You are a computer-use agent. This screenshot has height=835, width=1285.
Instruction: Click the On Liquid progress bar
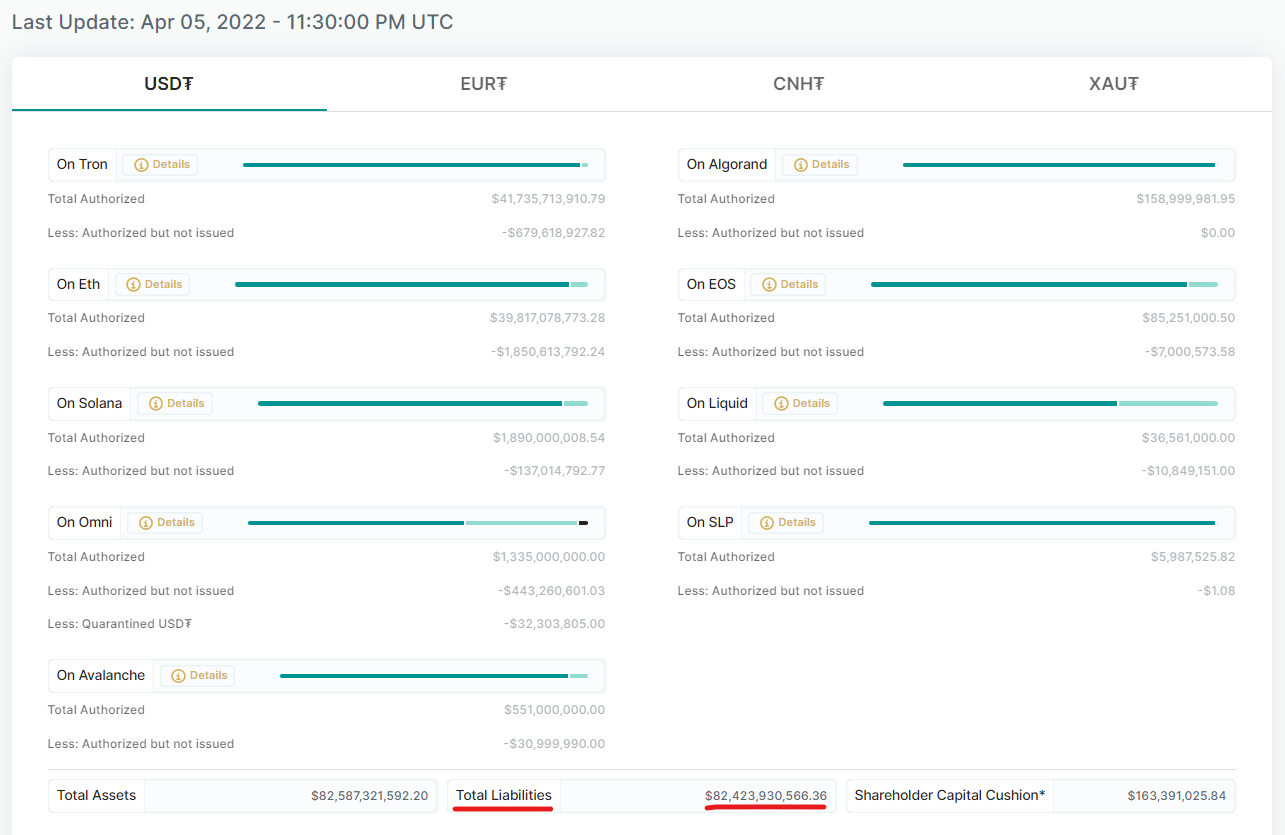[1050, 404]
